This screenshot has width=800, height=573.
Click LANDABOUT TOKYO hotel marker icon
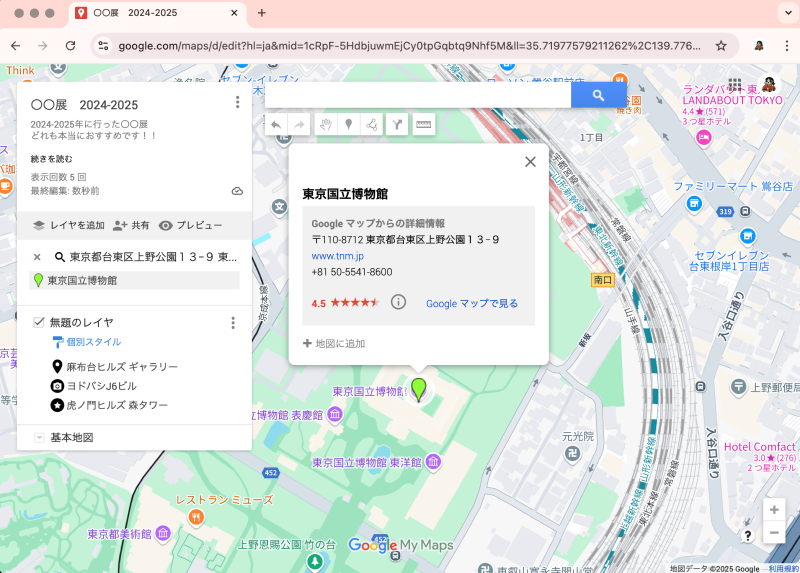coord(704,137)
